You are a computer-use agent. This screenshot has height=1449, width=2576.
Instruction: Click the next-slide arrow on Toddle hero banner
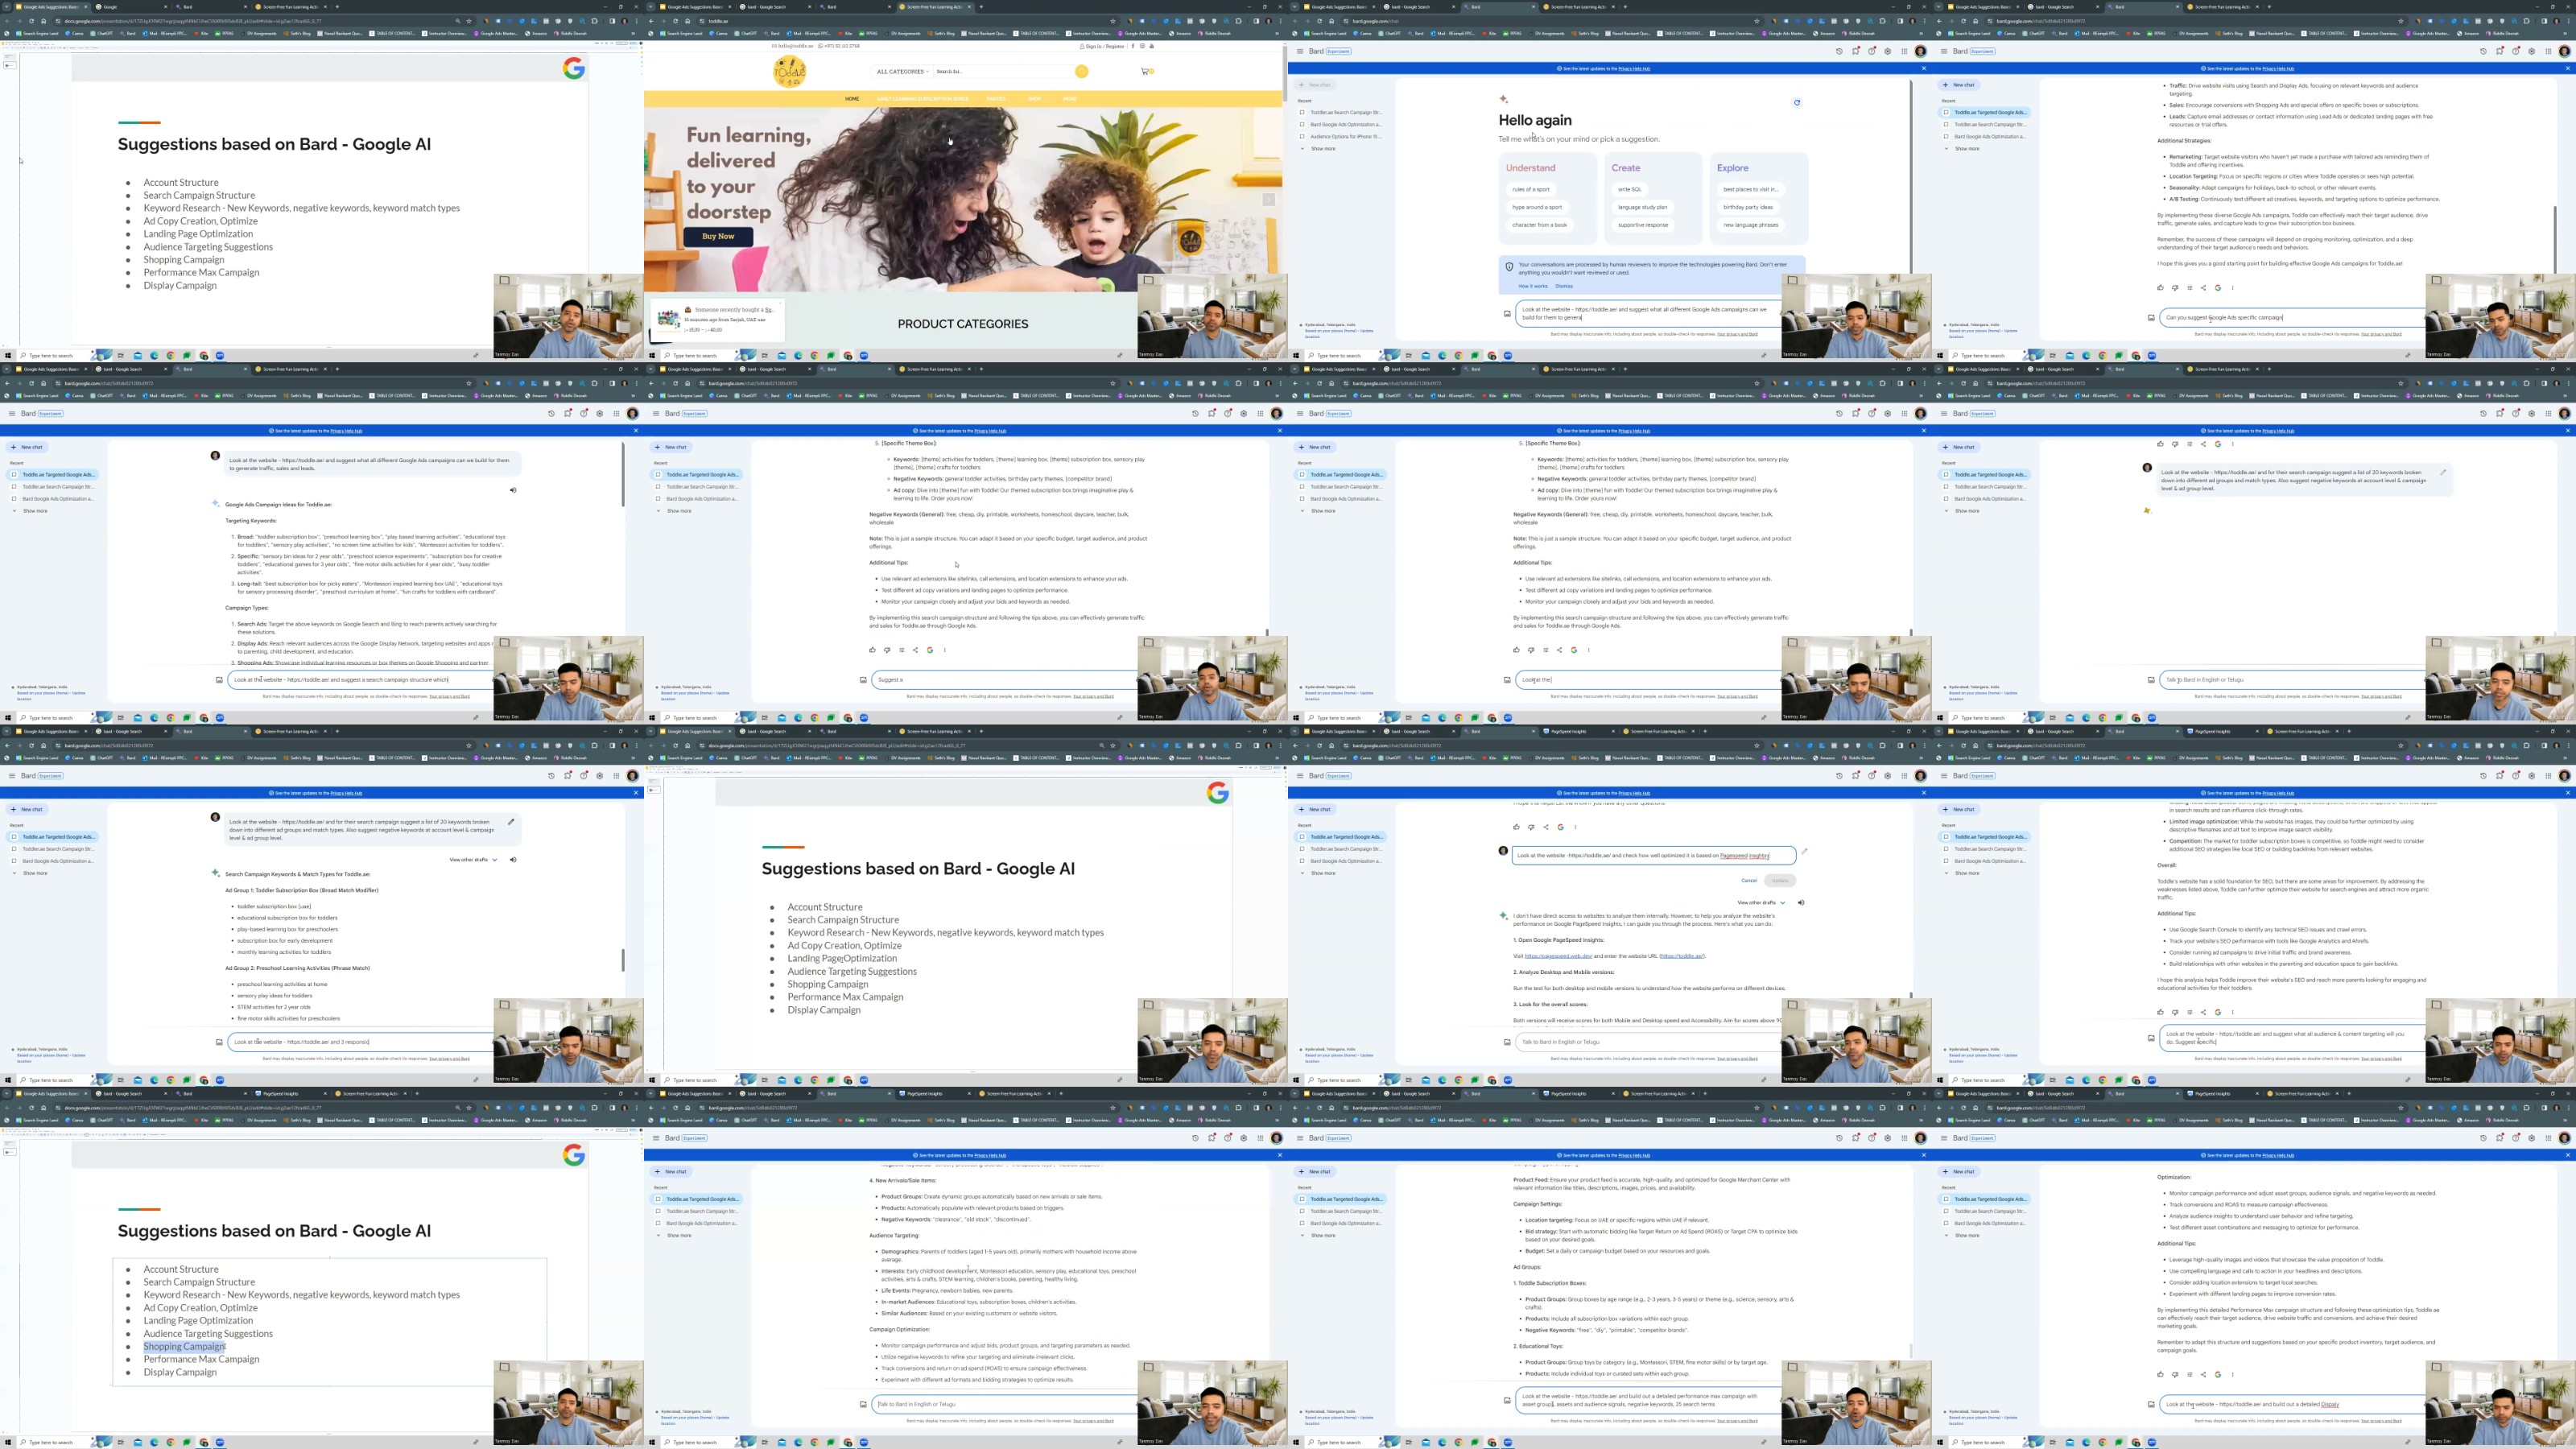1269,200
